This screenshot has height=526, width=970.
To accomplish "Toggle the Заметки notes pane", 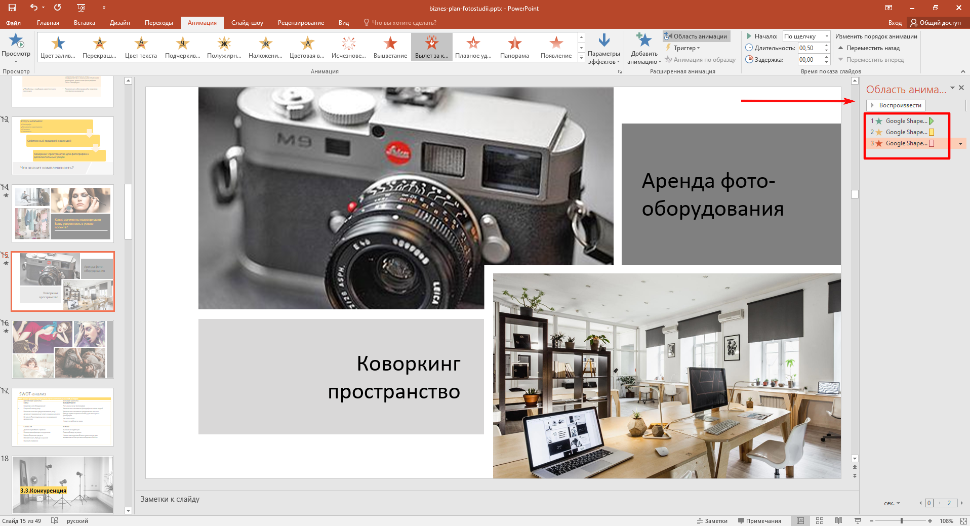I will point(712,520).
